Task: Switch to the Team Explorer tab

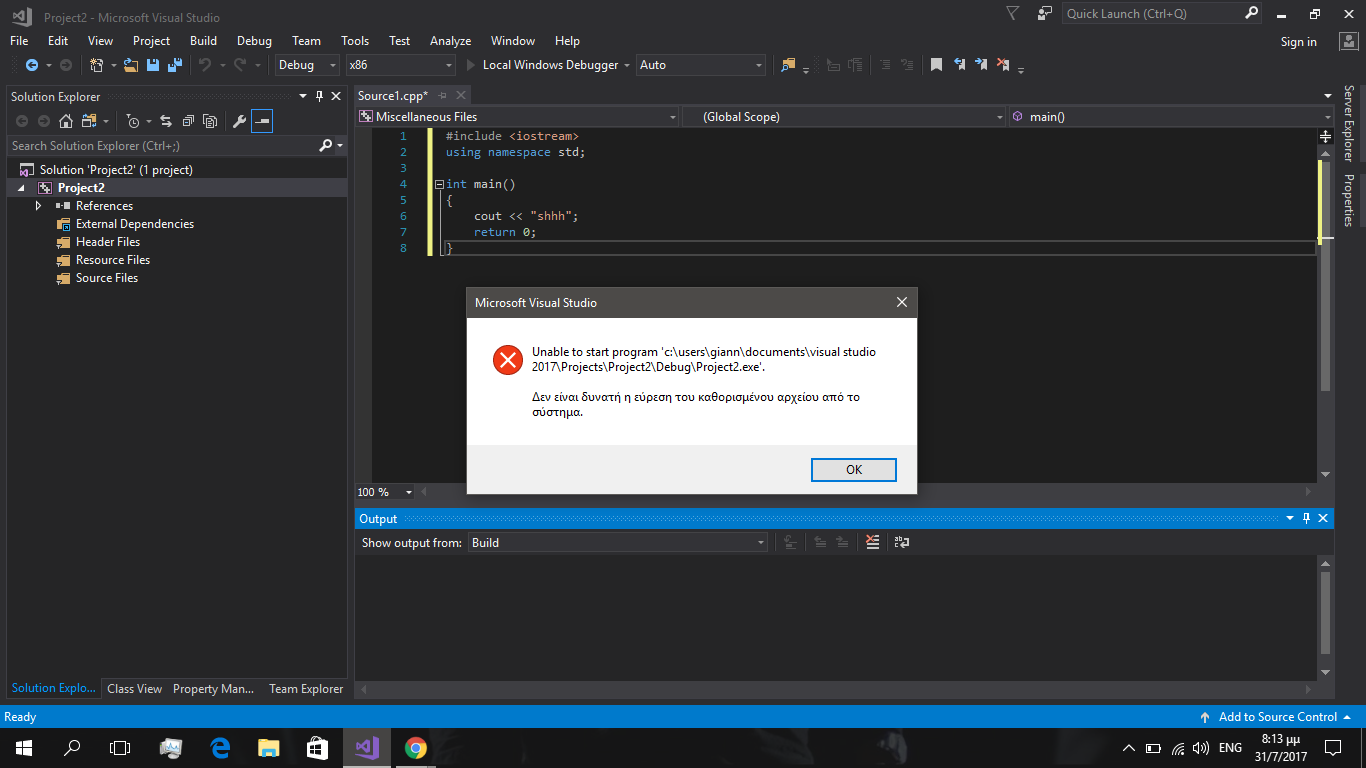Action: click(x=306, y=689)
